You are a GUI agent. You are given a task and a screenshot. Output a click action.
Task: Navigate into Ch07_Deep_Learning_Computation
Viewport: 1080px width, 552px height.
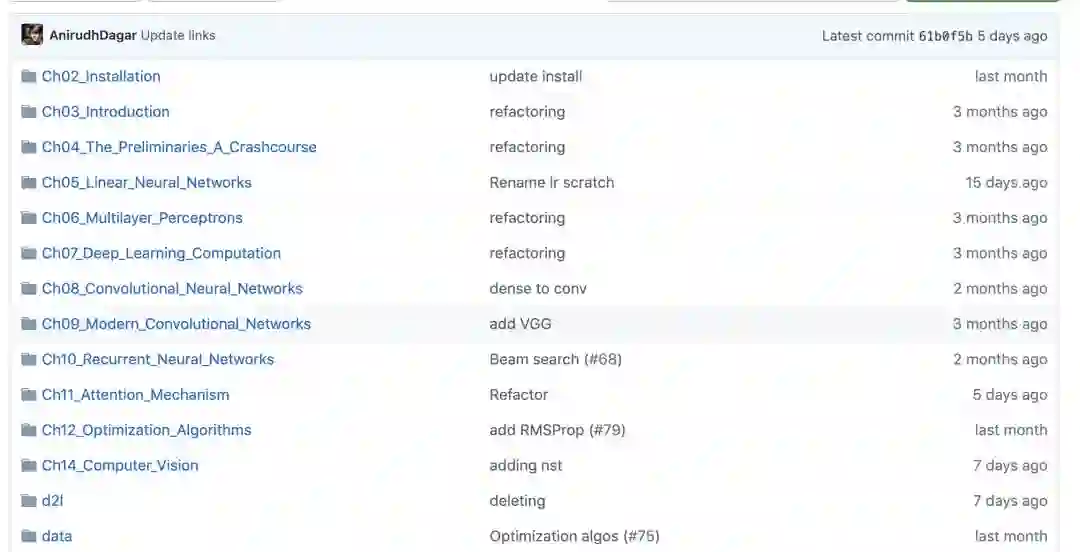(x=161, y=253)
